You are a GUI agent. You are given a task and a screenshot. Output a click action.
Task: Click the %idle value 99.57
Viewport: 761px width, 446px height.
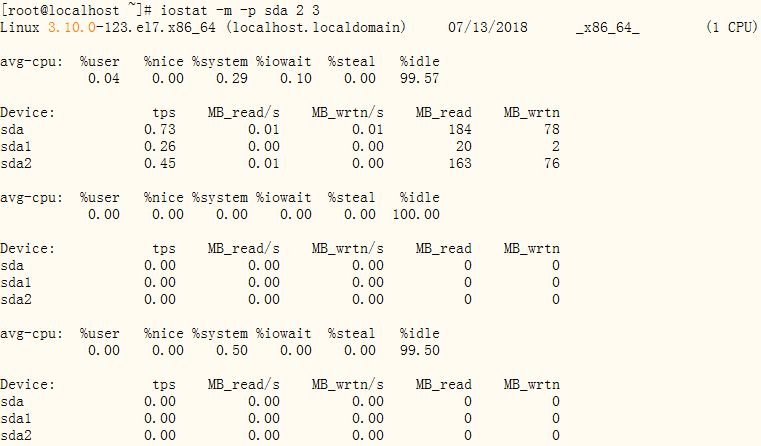click(x=420, y=79)
